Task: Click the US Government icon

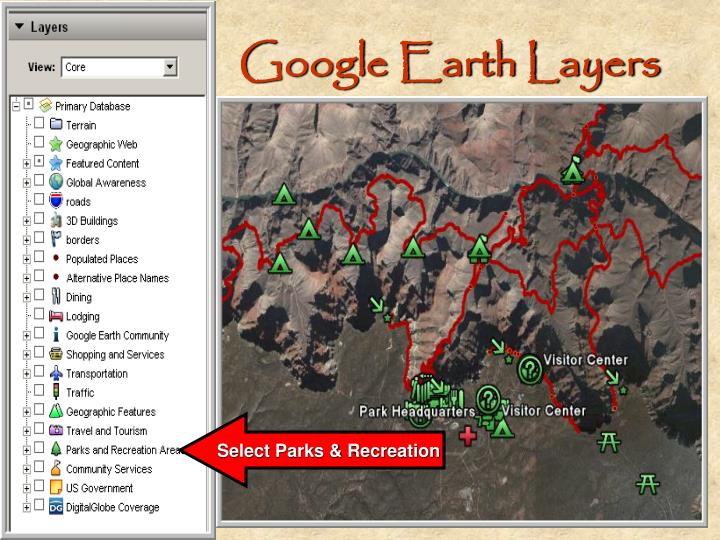Action: click(56, 487)
